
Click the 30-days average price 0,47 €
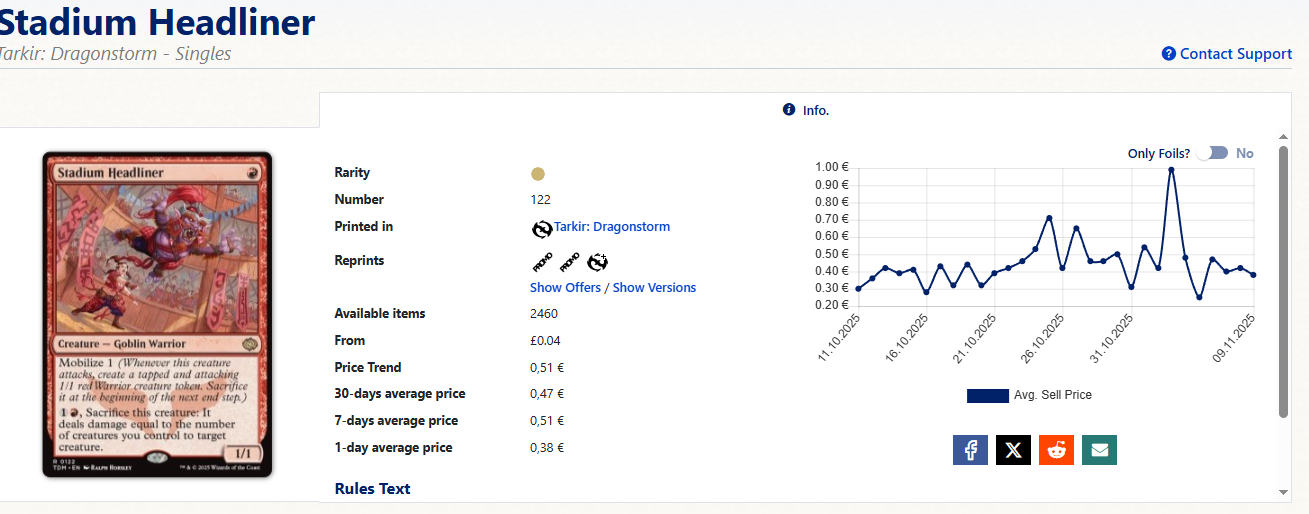click(547, 394)
